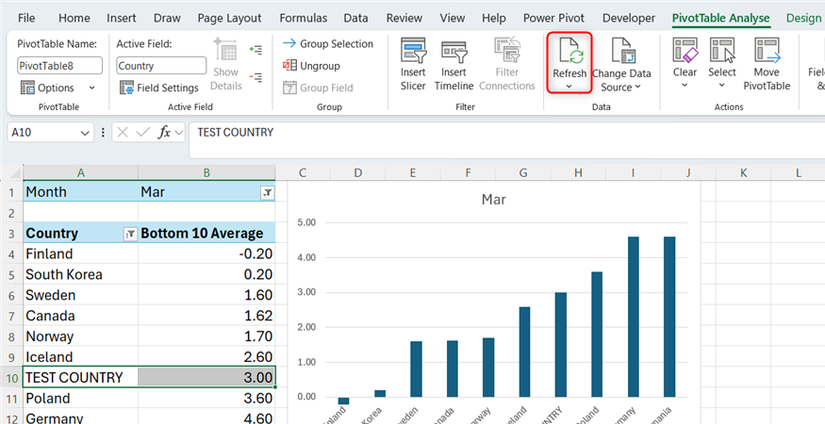
Task: Click the Insert Timeline icon
Action: [x=454, y=51]
